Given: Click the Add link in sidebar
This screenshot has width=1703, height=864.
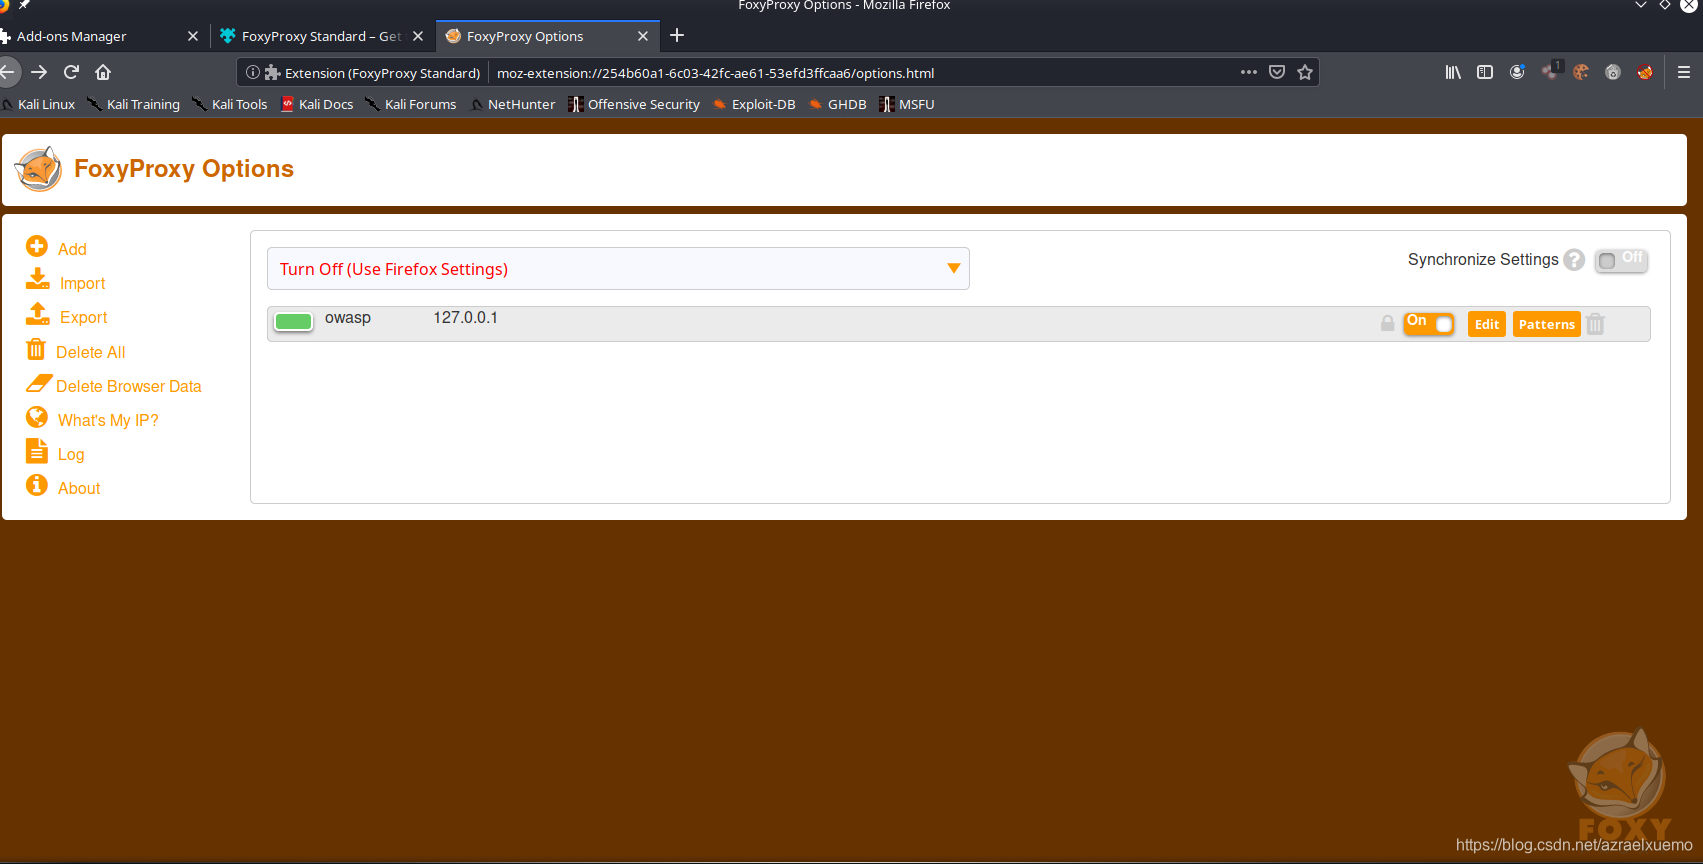Looking at the screenshot, I should click(72, 249).
